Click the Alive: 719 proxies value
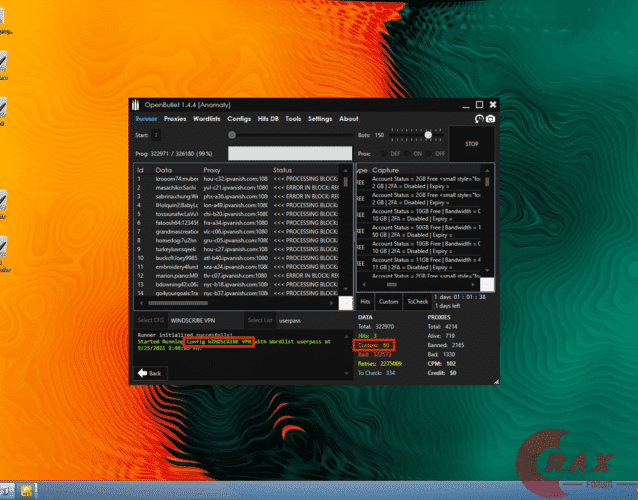 [441, 336]
